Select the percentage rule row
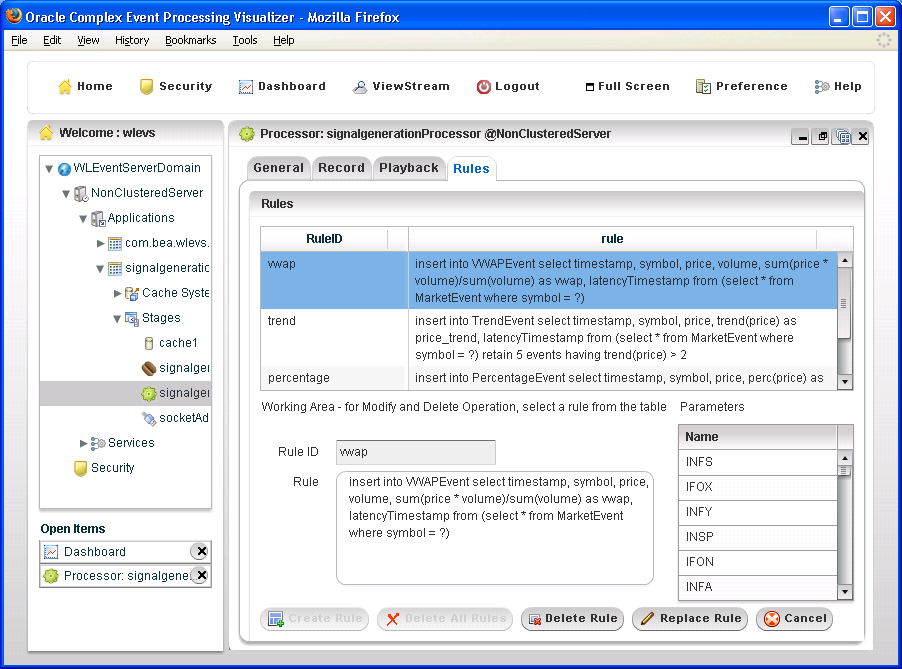This screenshot has width=902, height=669. click(x=549, y=378)
